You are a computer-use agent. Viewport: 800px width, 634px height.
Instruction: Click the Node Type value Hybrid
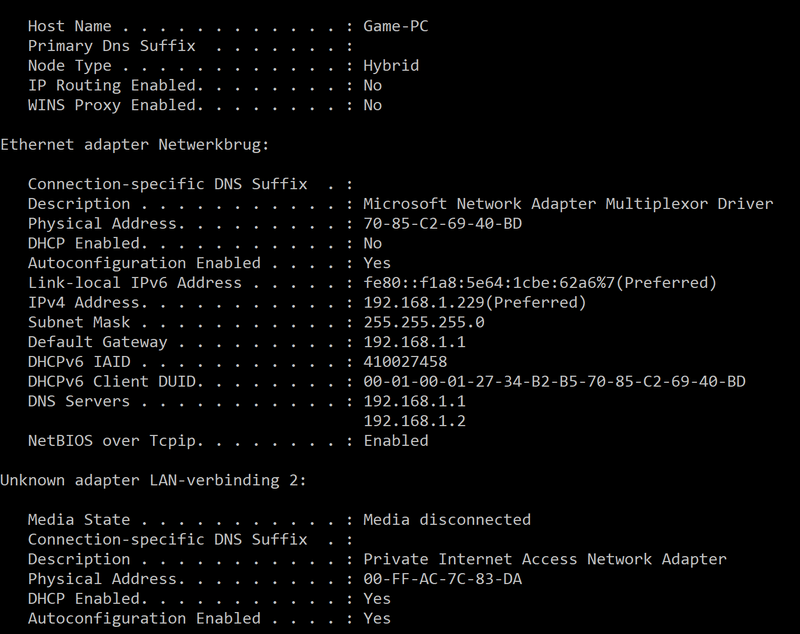[x=391, y=66]
